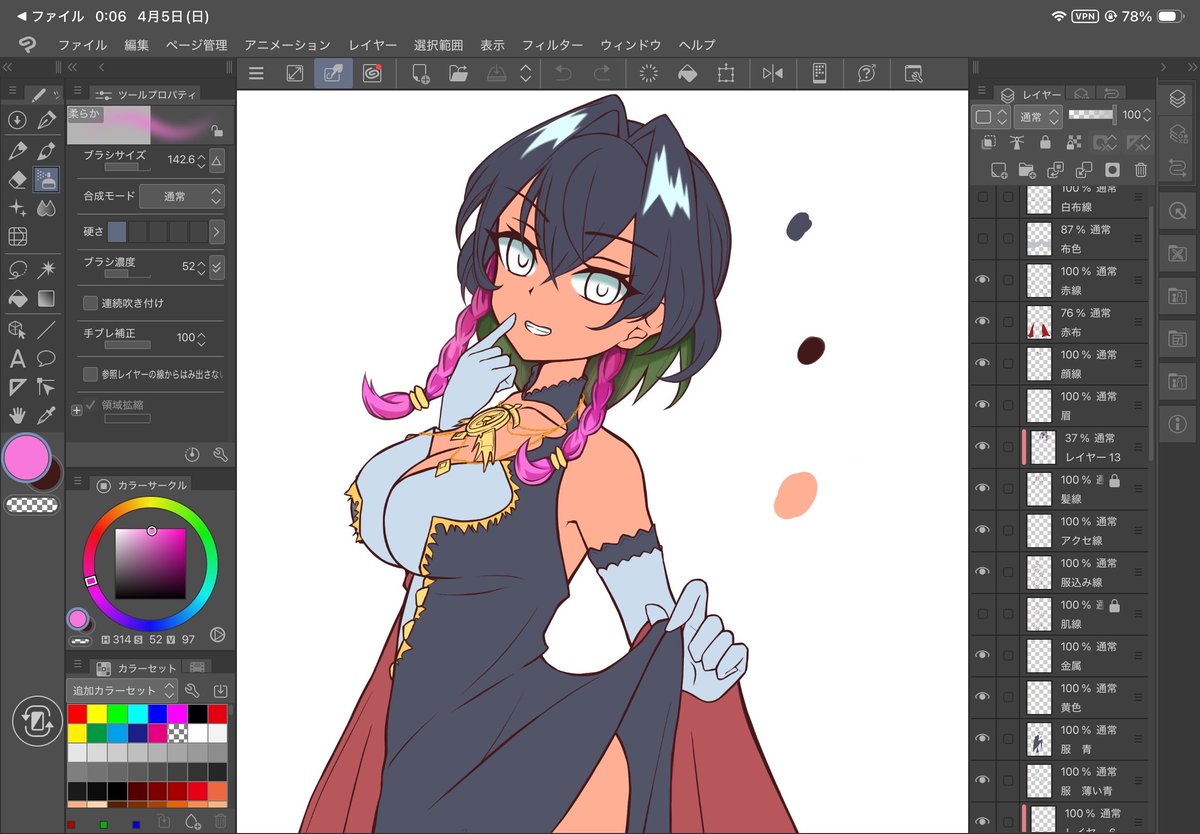Reset tool properties to initial settings
Screen dimensions: 1200x834
click(192, 455)
